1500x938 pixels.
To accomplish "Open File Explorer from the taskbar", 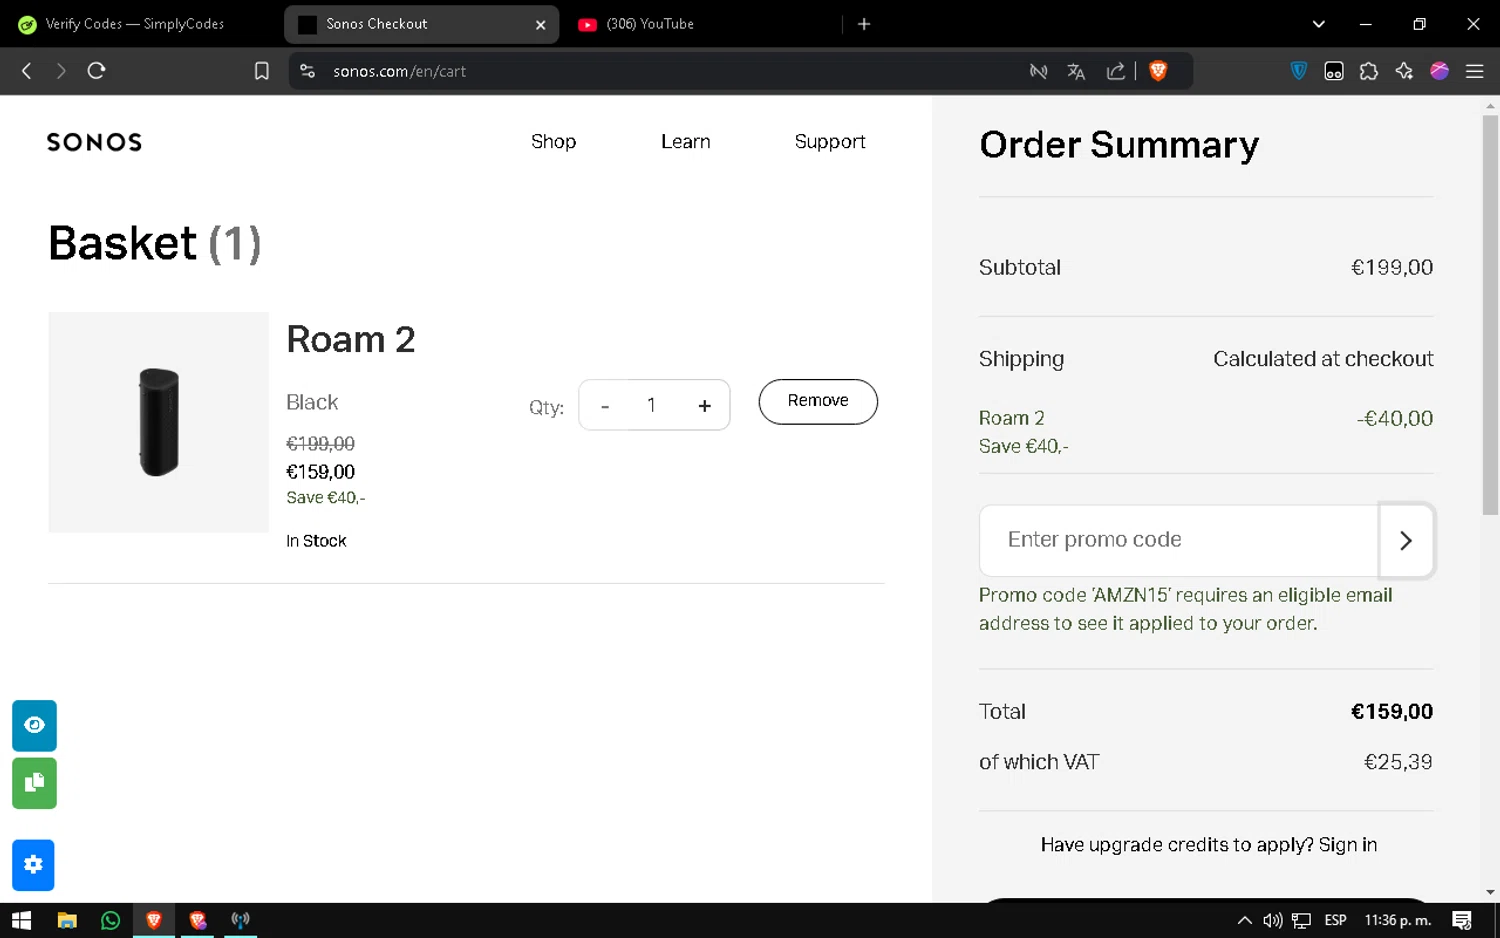I will [x=67, y=920].
